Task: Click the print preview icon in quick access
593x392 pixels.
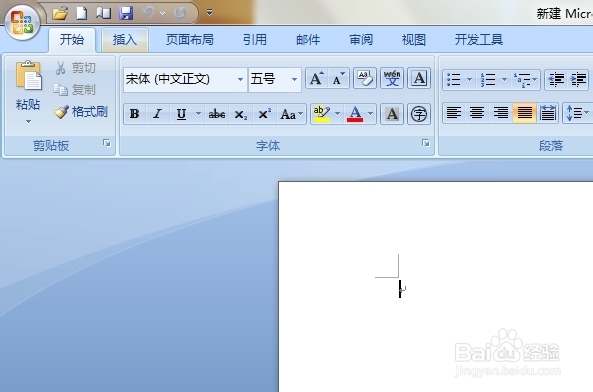Action: (x=103, y=13)
